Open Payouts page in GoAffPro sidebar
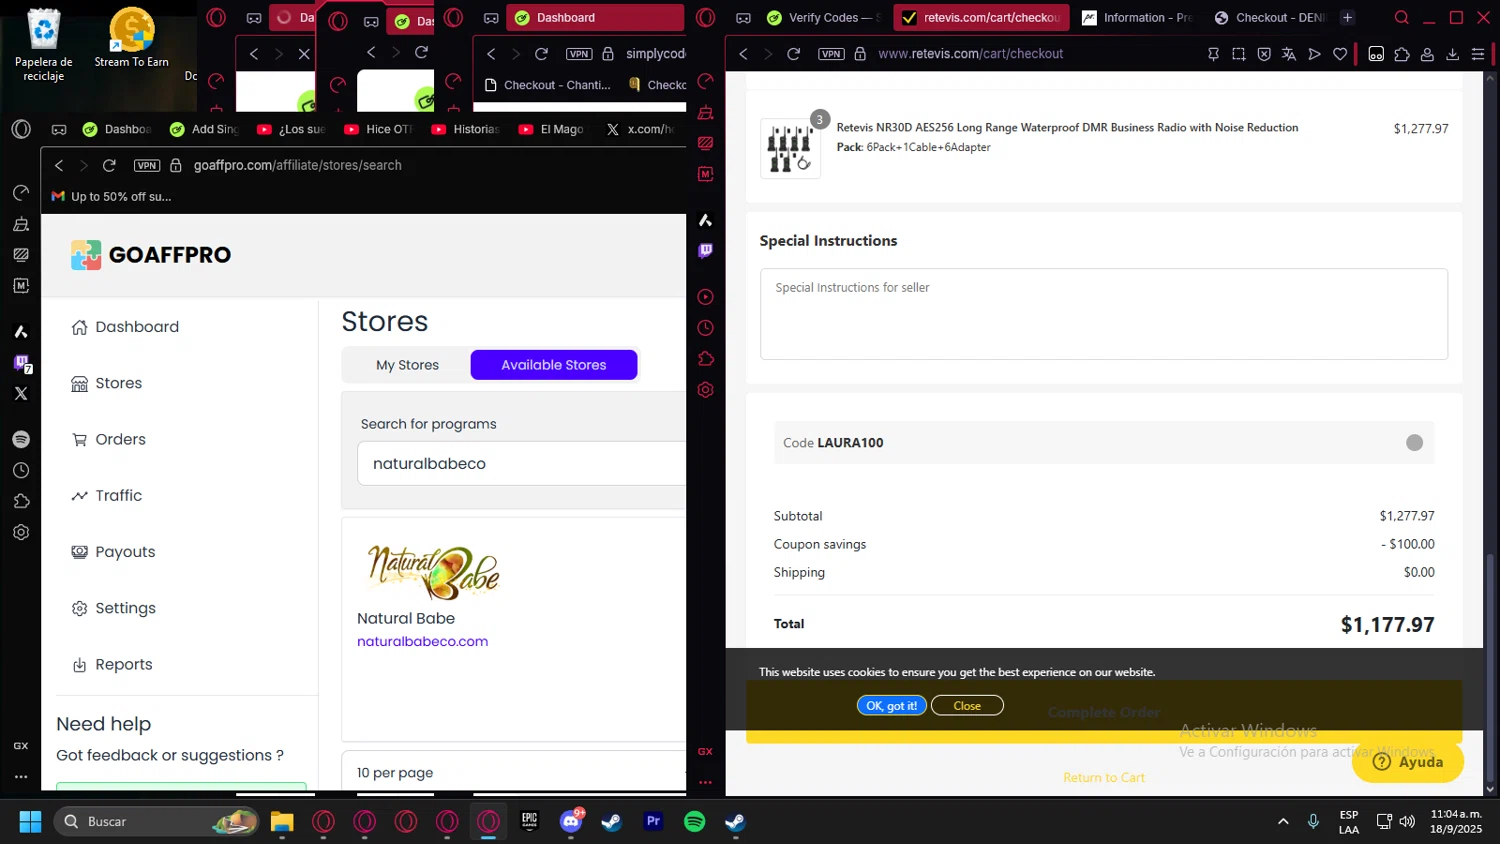The height and width of the screenshot is (844, 1500). click(113, 552)
